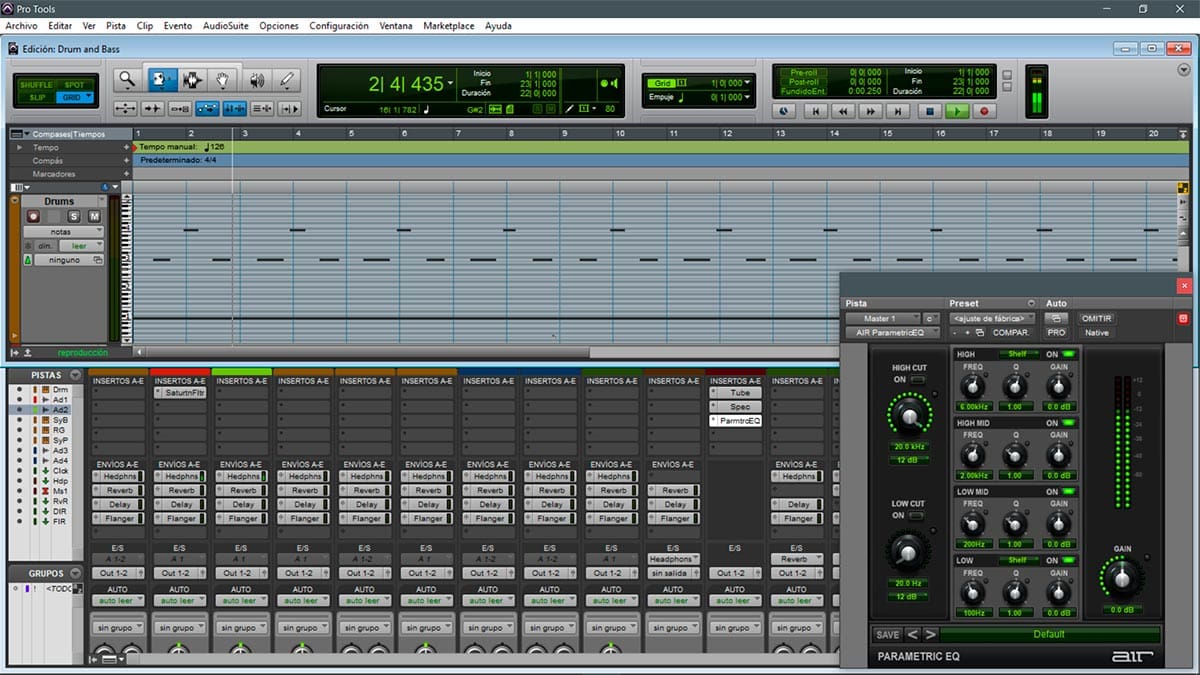The image size is (1200, 675).
Task: Enable record on the Drums track
Action: [x=33, y=216]
